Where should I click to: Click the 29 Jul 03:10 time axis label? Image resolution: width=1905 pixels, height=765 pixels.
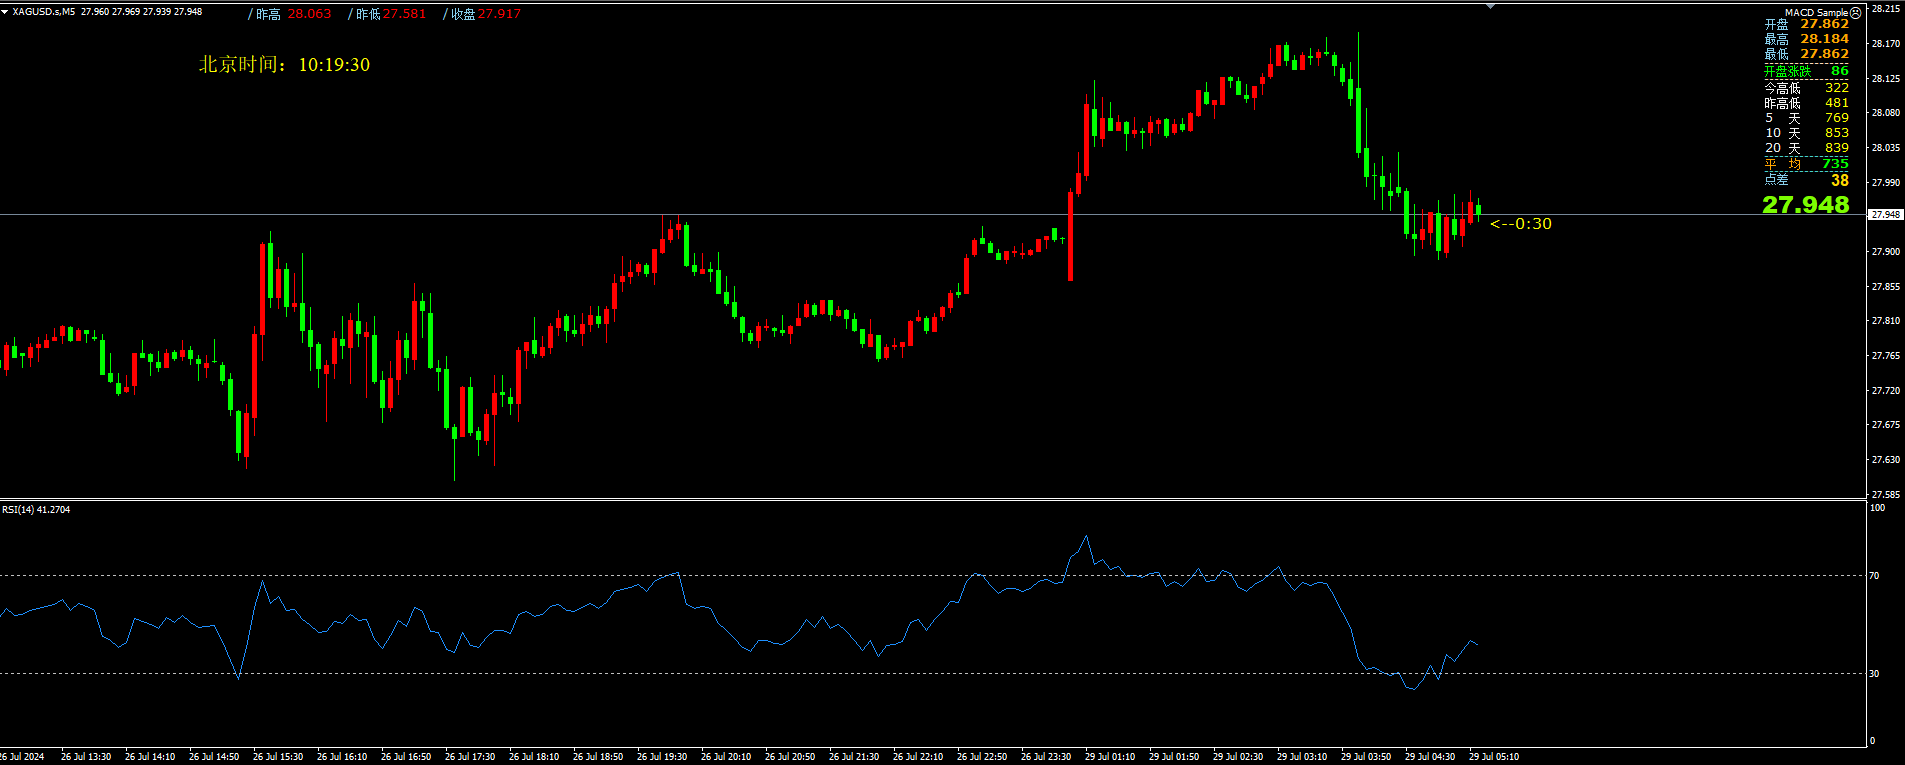click(1302, 757)
